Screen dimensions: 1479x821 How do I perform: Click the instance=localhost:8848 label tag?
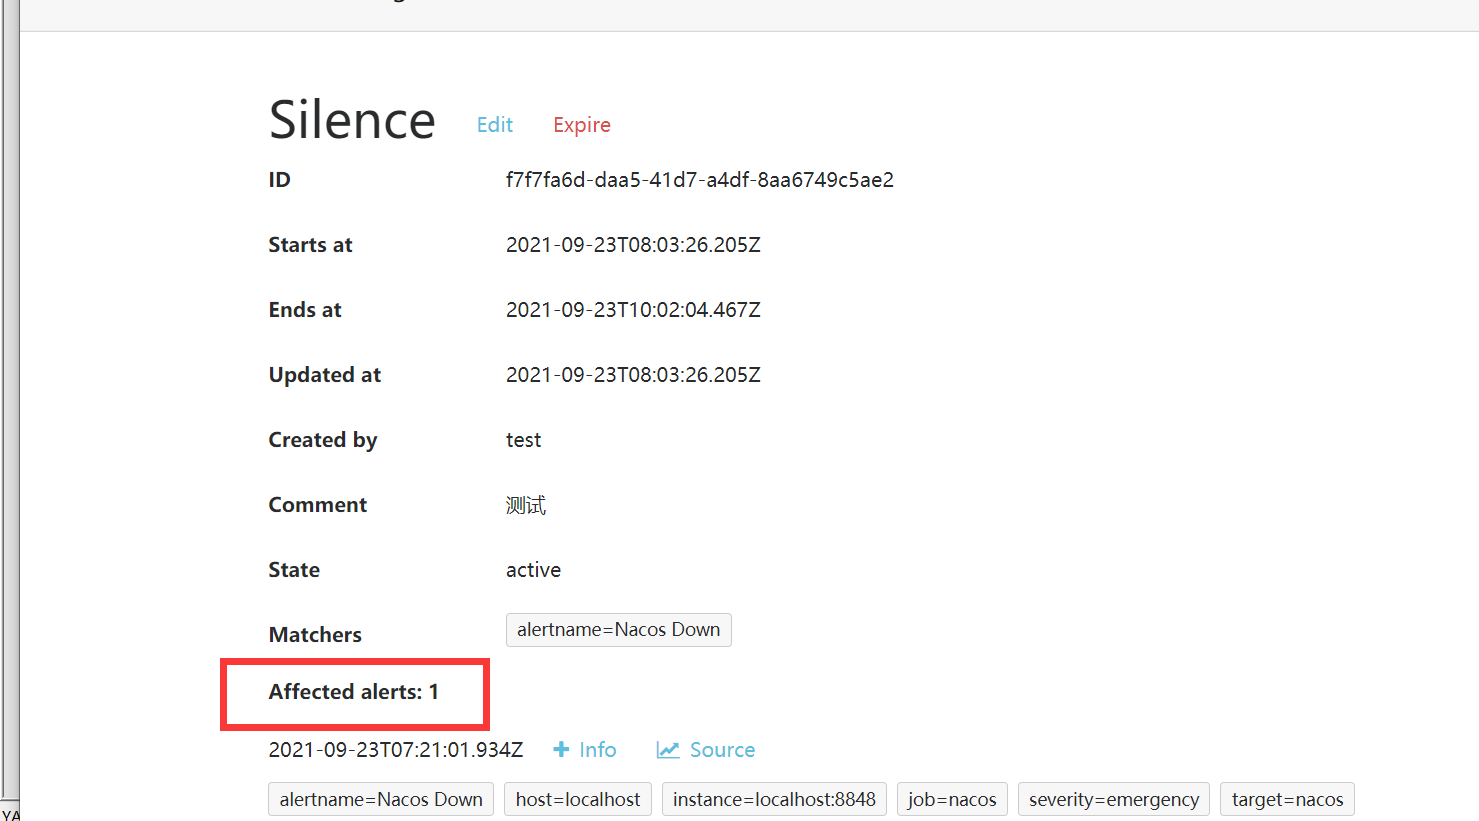774,799
